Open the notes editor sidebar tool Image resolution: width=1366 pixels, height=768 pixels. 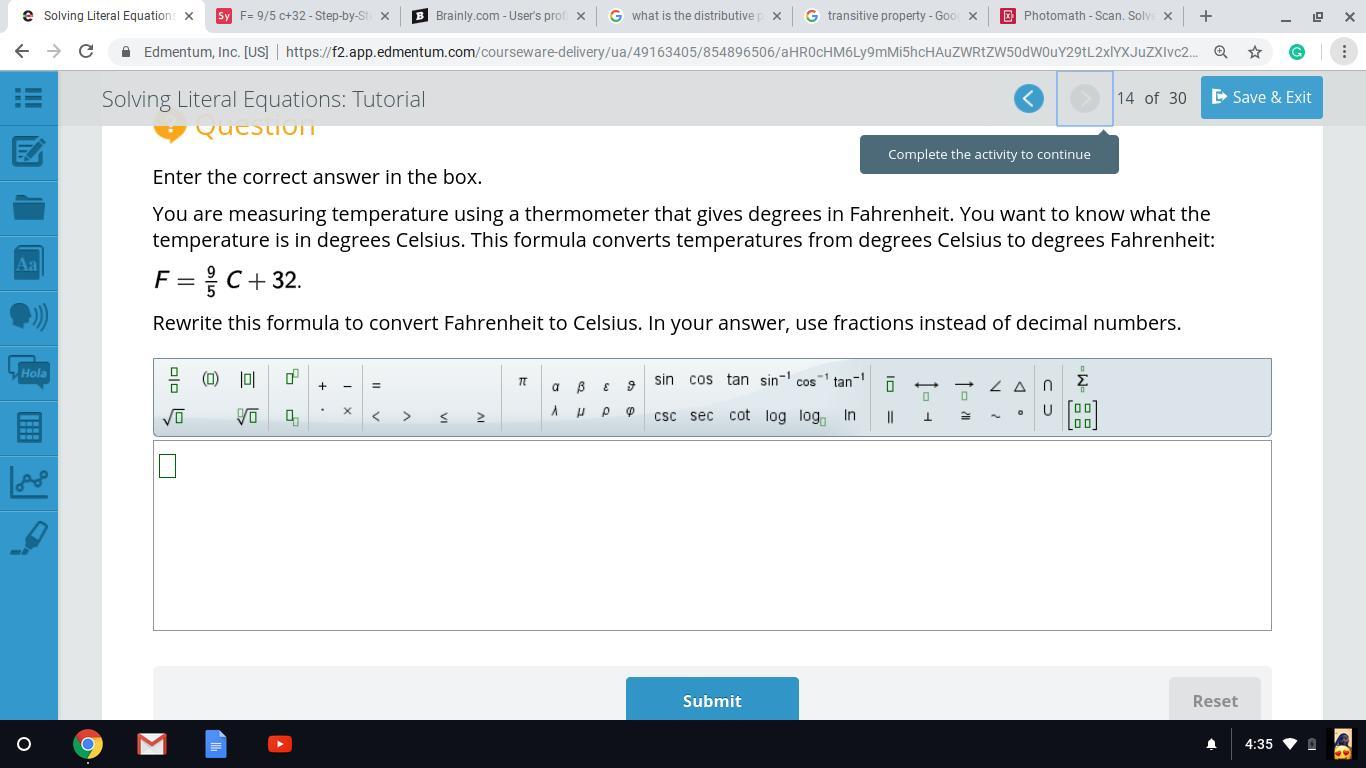(29, 152)
